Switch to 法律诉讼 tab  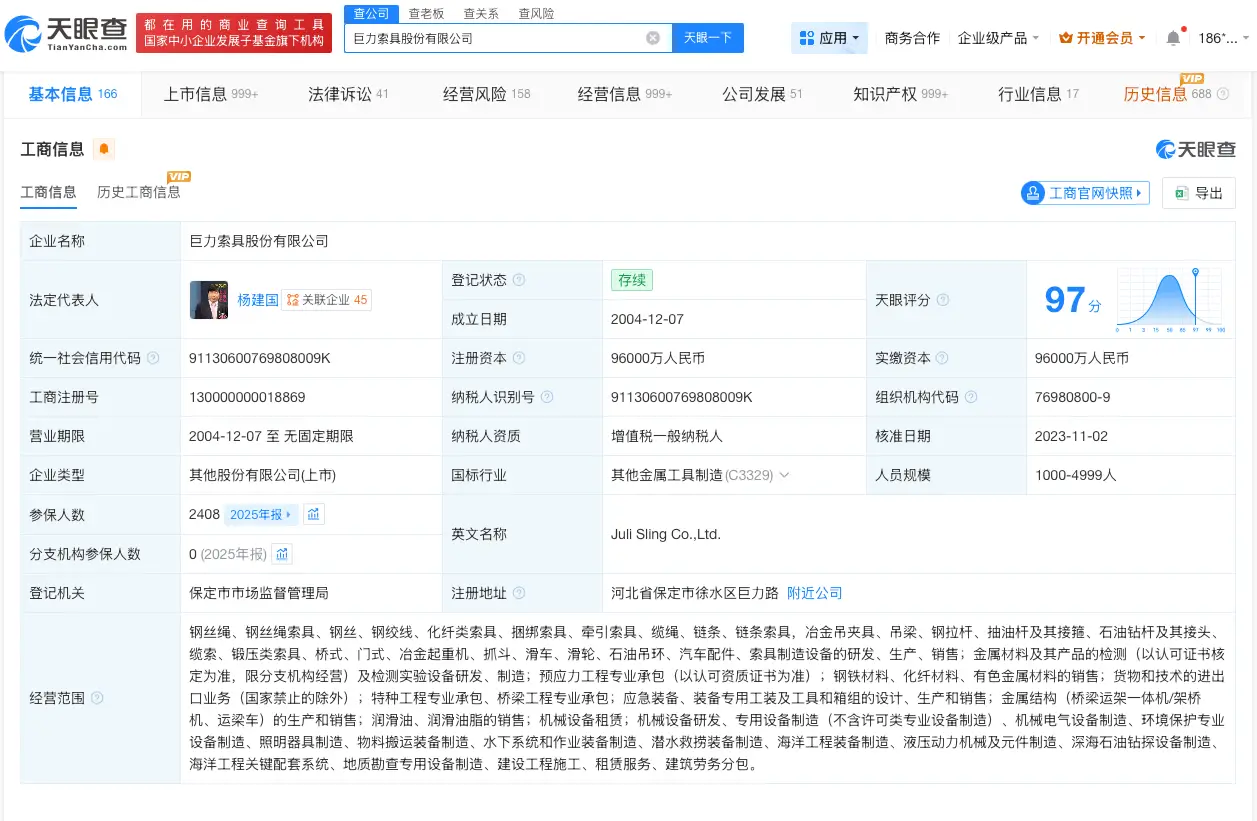348,94
